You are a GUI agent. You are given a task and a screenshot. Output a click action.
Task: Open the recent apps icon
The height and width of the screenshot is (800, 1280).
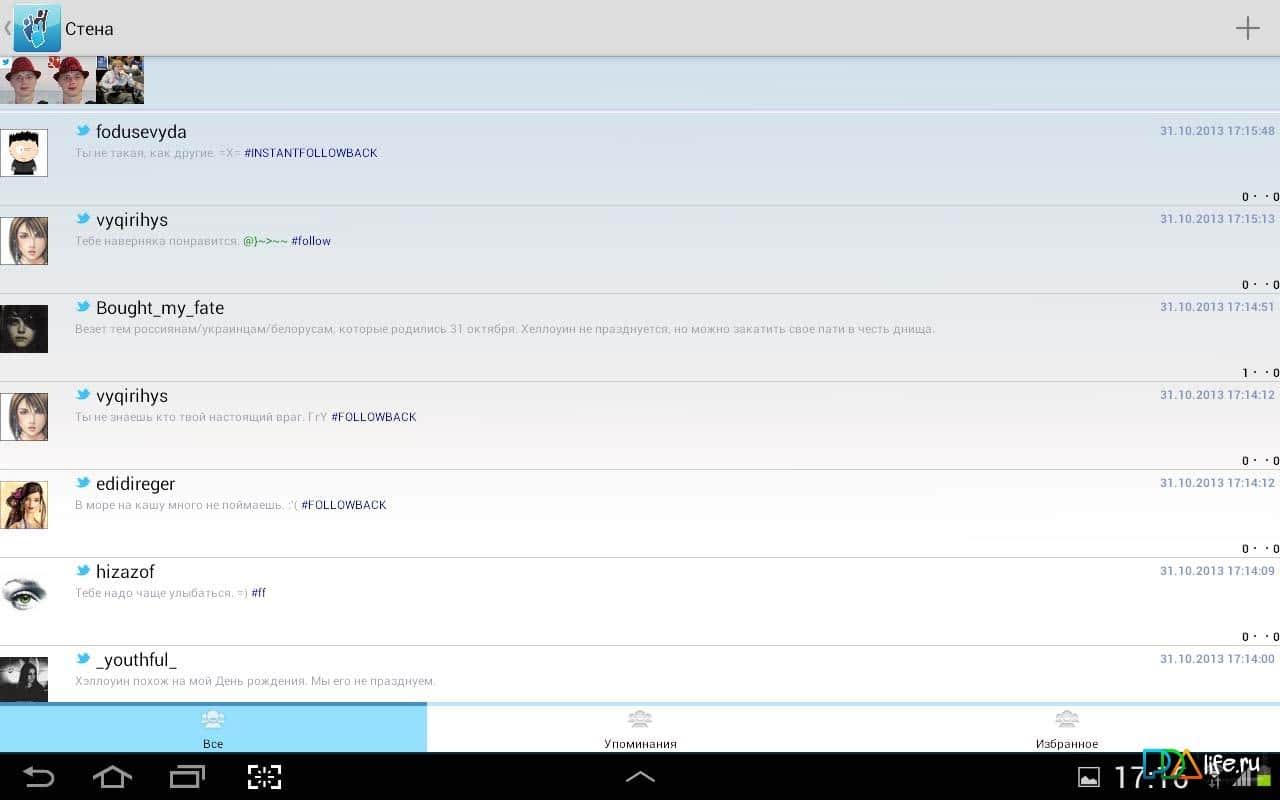pyautogui.click(x=187, y=777)
